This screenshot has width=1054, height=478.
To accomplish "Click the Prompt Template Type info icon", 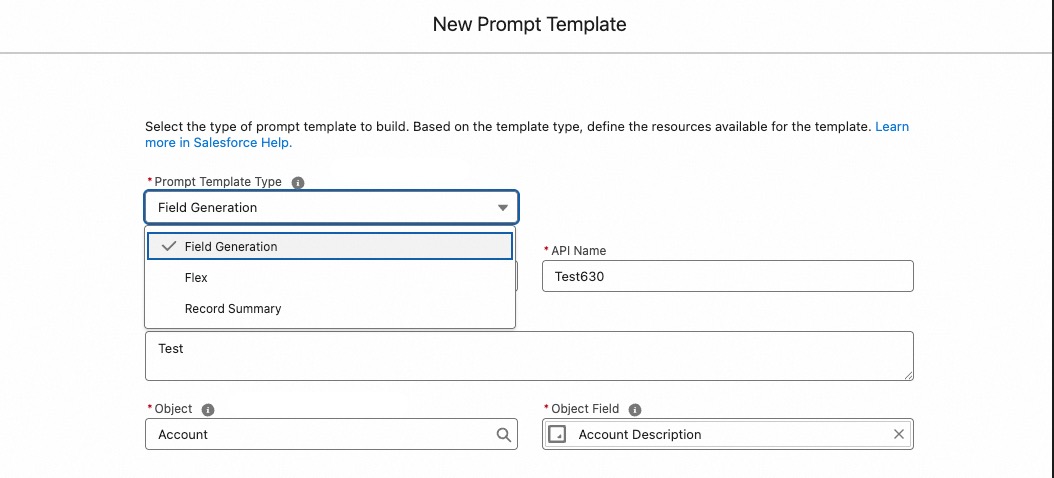I will point(298,183).
